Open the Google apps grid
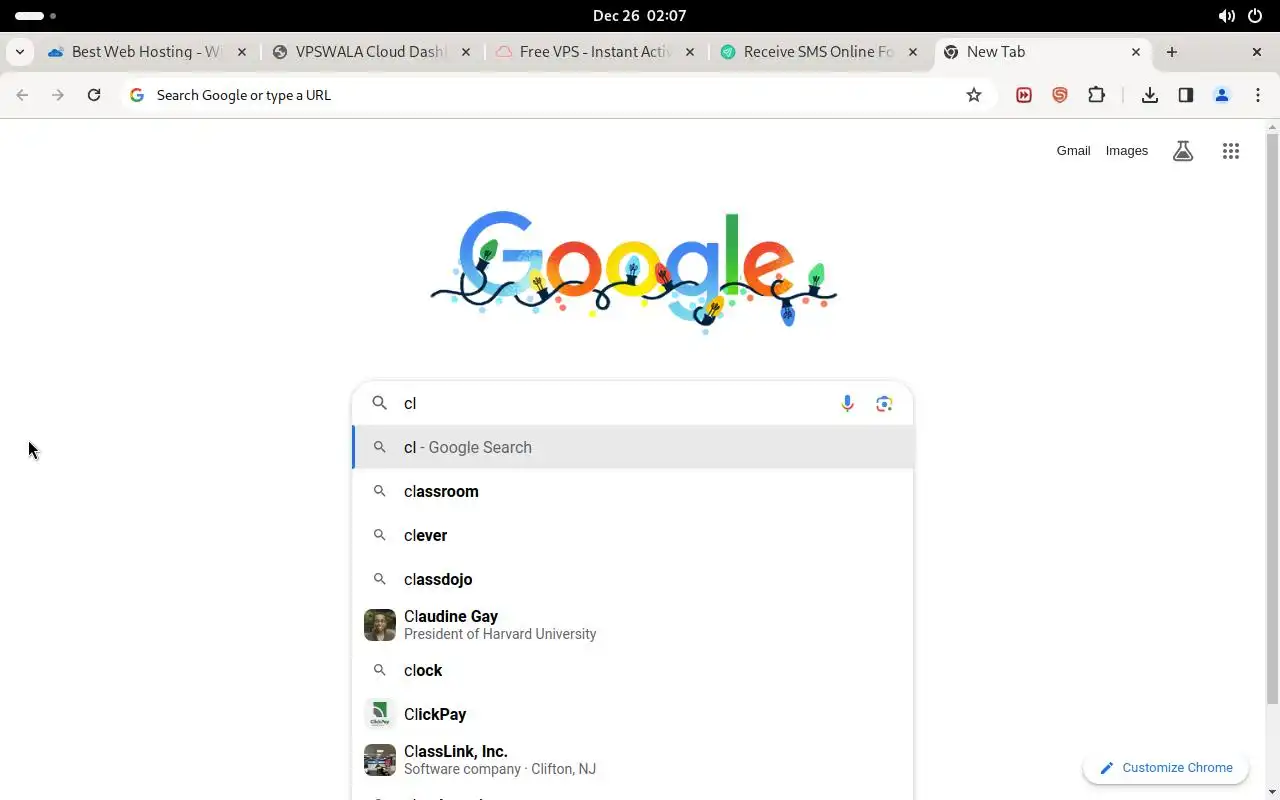 pos(1231,151)
